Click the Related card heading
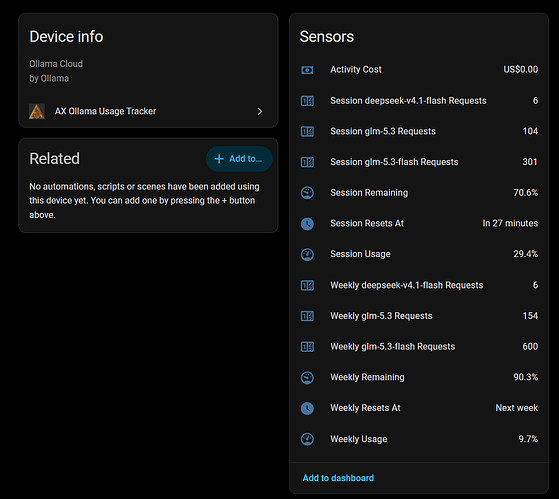Image resolution: width=559 pixels, height=499 pixels. coord(55,159)
